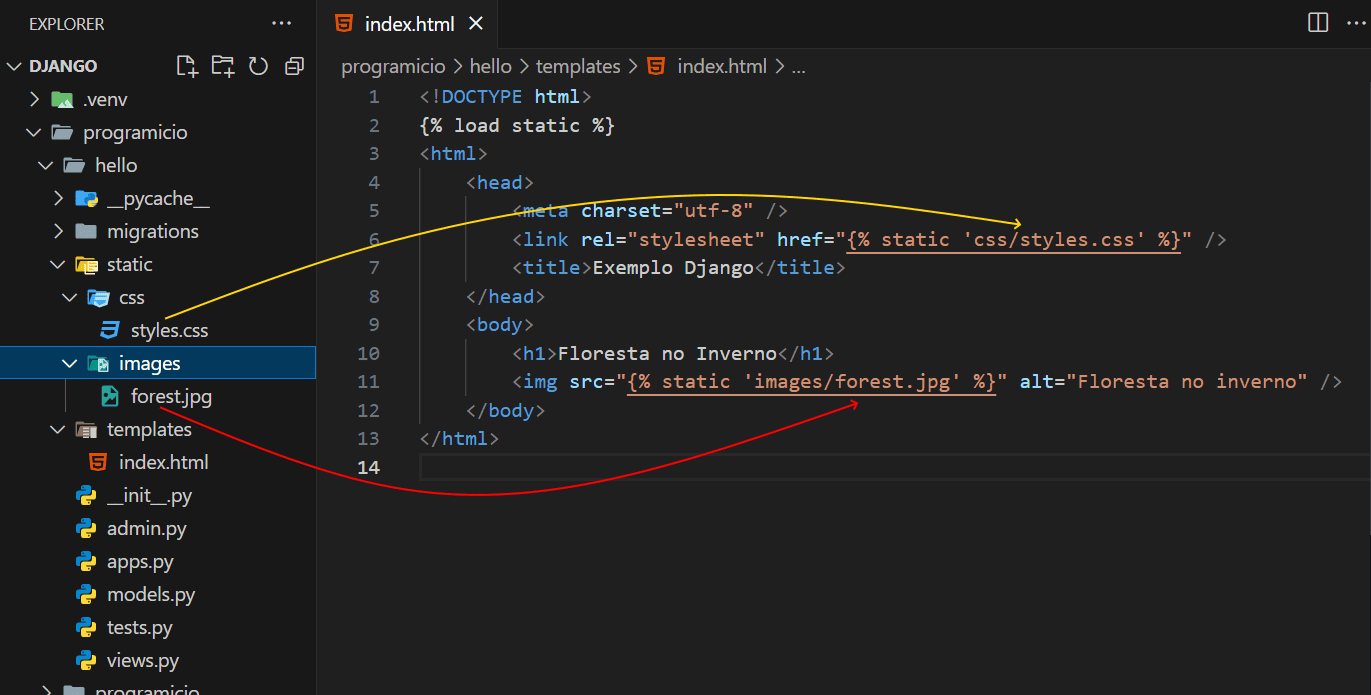Refresh the Explorer file tree
The width and height of the screenshot is (1371, 695).
(258, 66)
